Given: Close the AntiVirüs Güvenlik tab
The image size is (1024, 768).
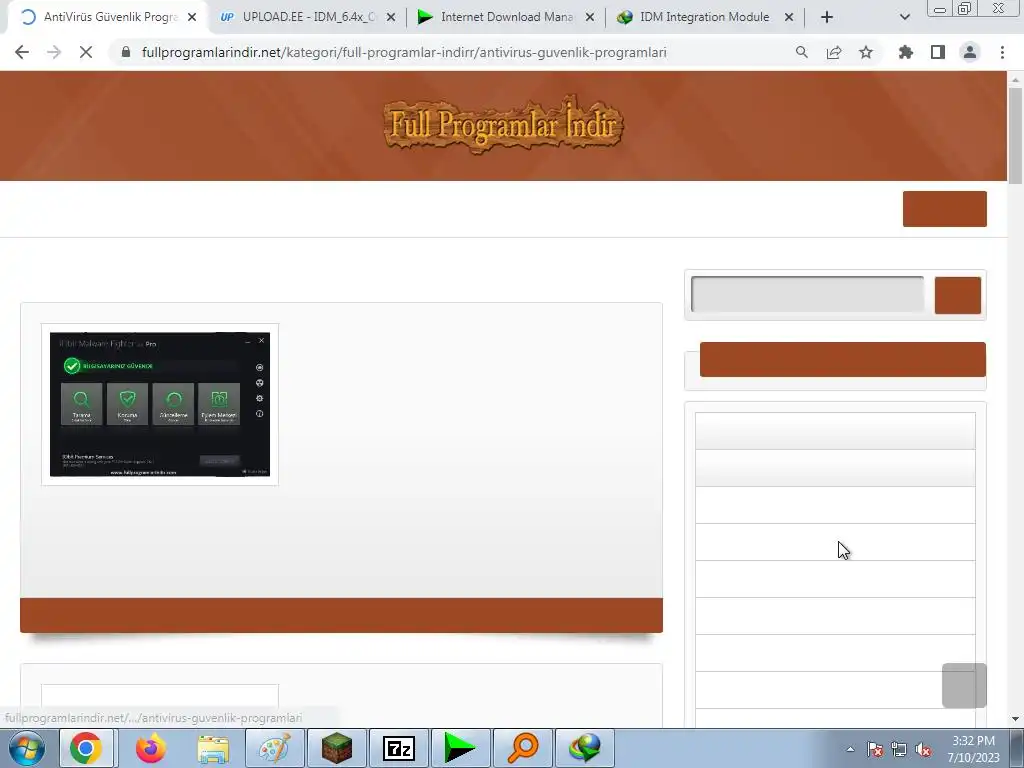Looking at the screenshot, I should [192, 18].
